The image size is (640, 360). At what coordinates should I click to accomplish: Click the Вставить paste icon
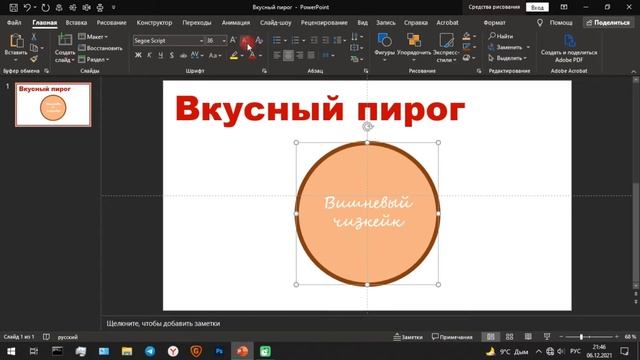pos(16,41)
